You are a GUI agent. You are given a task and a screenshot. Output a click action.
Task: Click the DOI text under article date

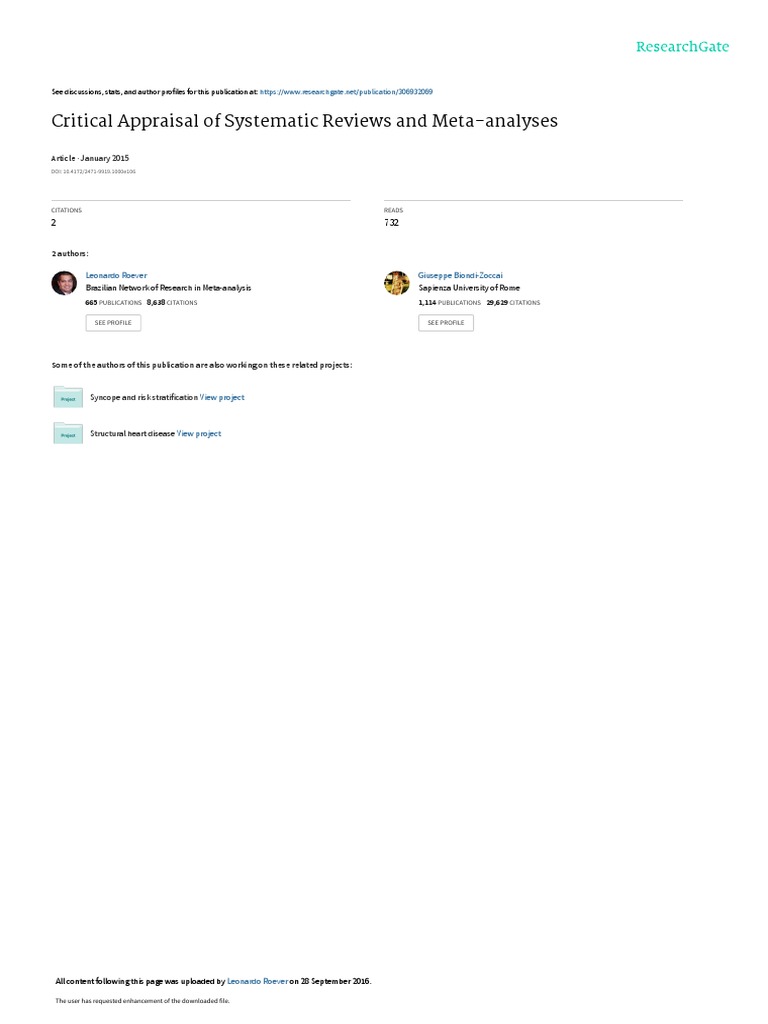[x=93, y=172]
